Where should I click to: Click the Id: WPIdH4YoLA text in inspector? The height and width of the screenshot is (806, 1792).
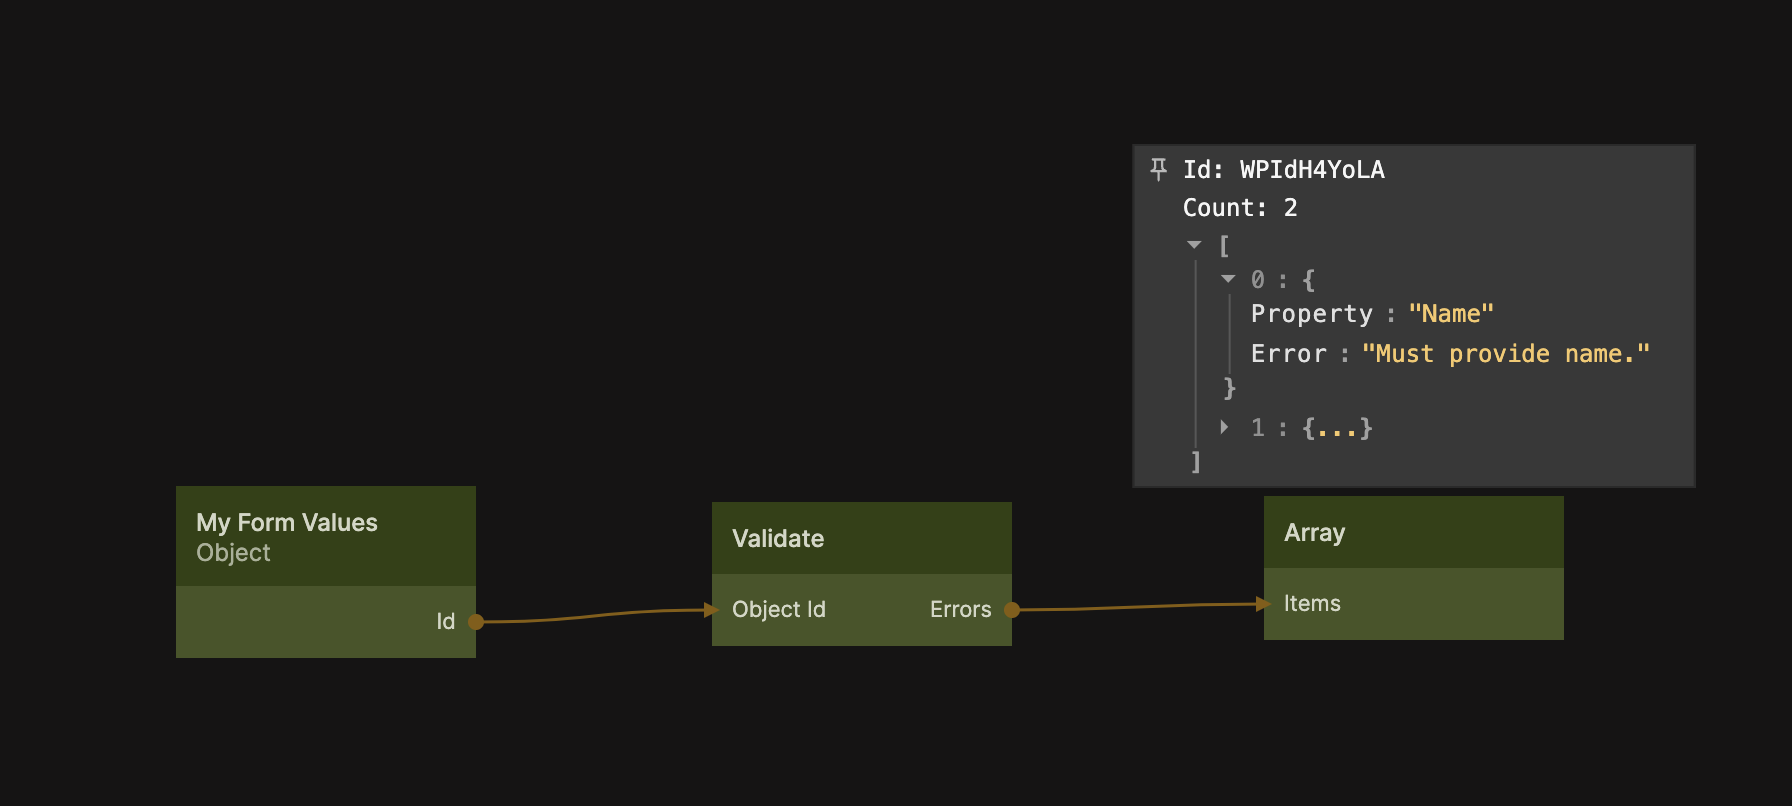(1283, 170)
